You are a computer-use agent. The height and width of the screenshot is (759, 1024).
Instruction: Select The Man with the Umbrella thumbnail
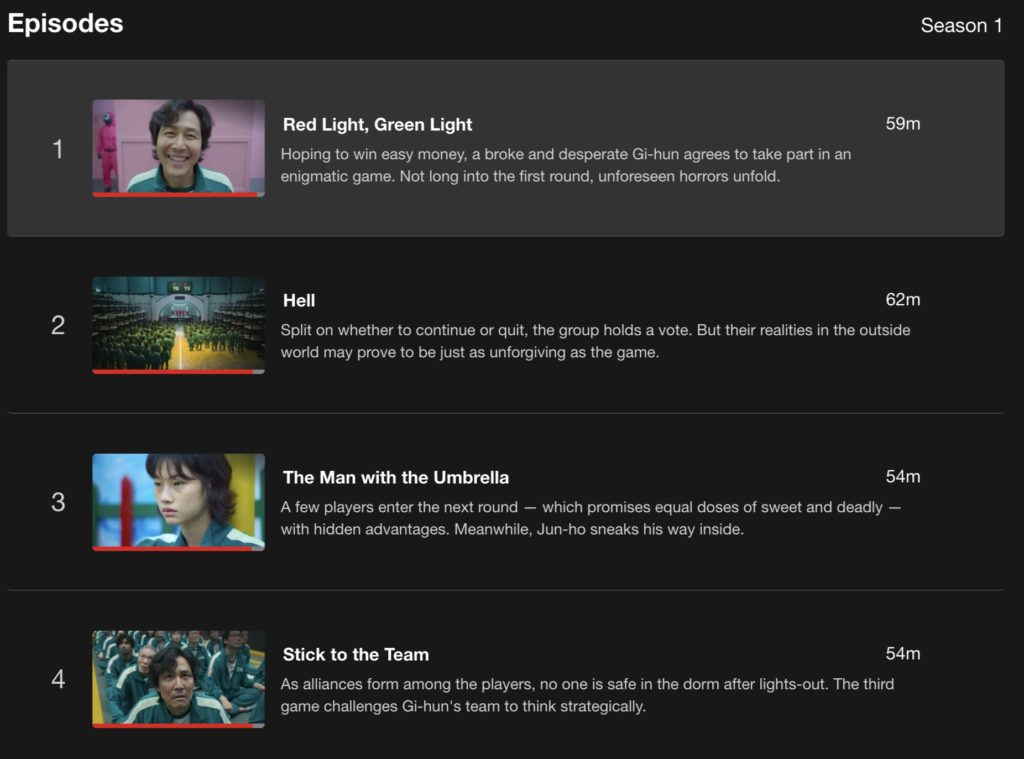pyautogui.click(x=178, y=502)
